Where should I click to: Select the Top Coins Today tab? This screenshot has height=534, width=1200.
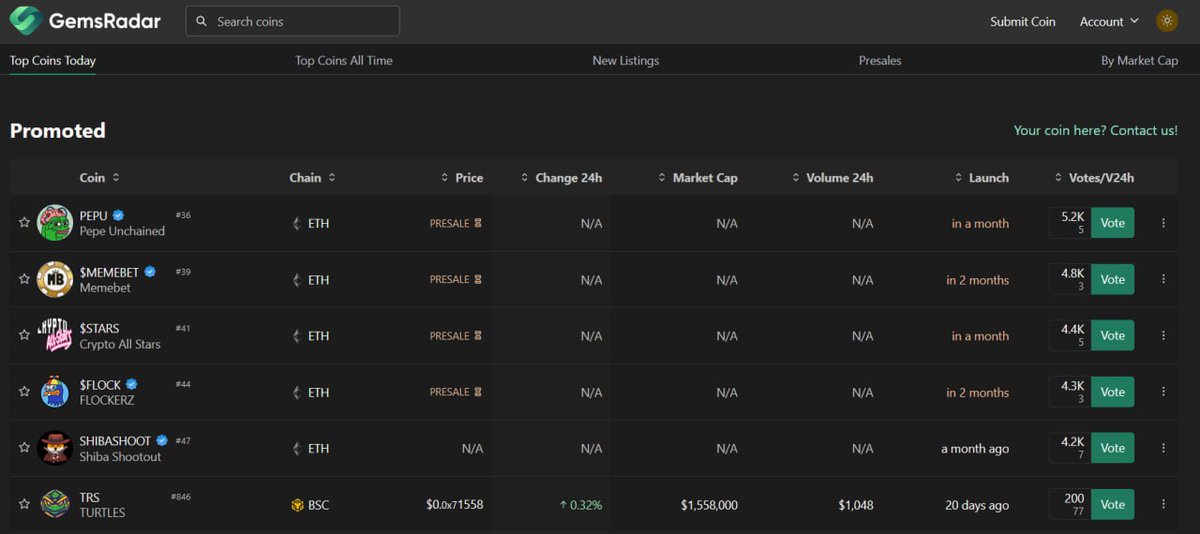tap(53, 60)
